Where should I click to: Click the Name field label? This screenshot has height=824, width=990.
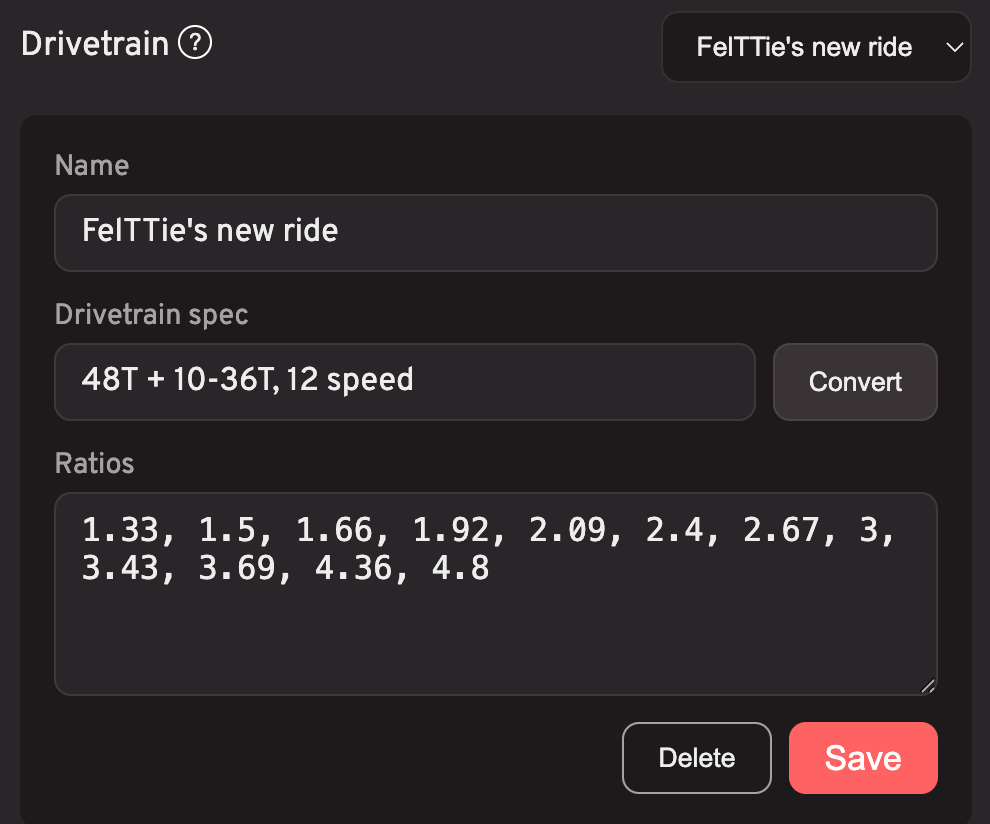point(92,165)
